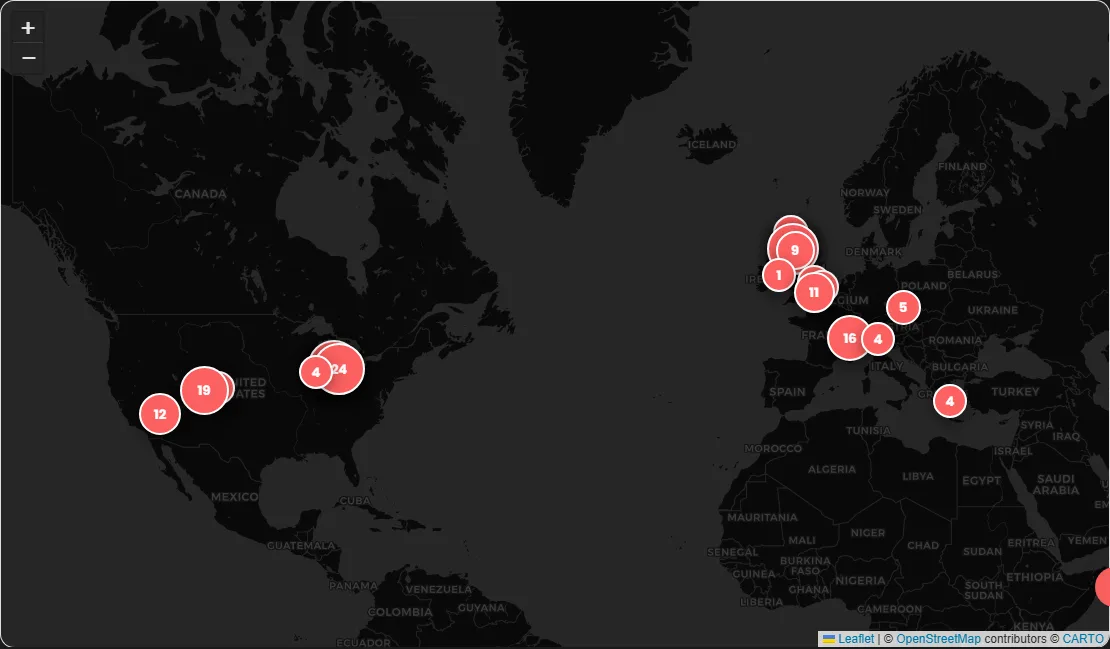Viewport: 1110px width, 649px height.
Task: Click the VENEZUELA country label
Action: tap(439, 590)
